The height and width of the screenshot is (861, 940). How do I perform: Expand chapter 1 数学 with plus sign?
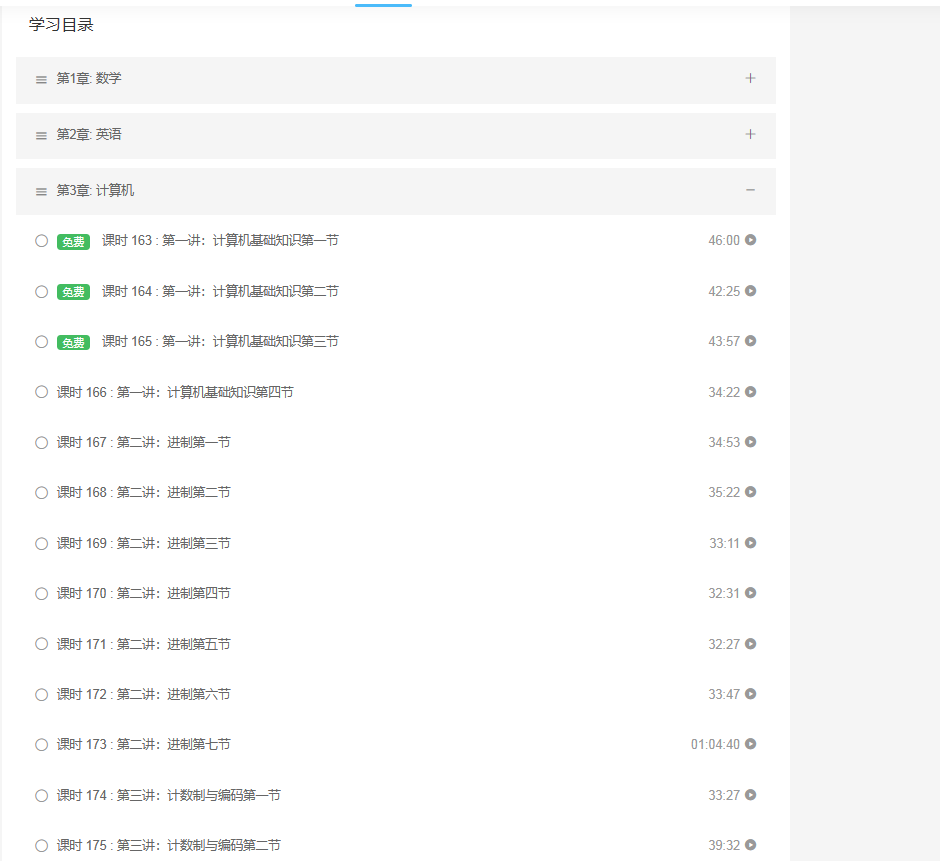click(x=750, y=78)
